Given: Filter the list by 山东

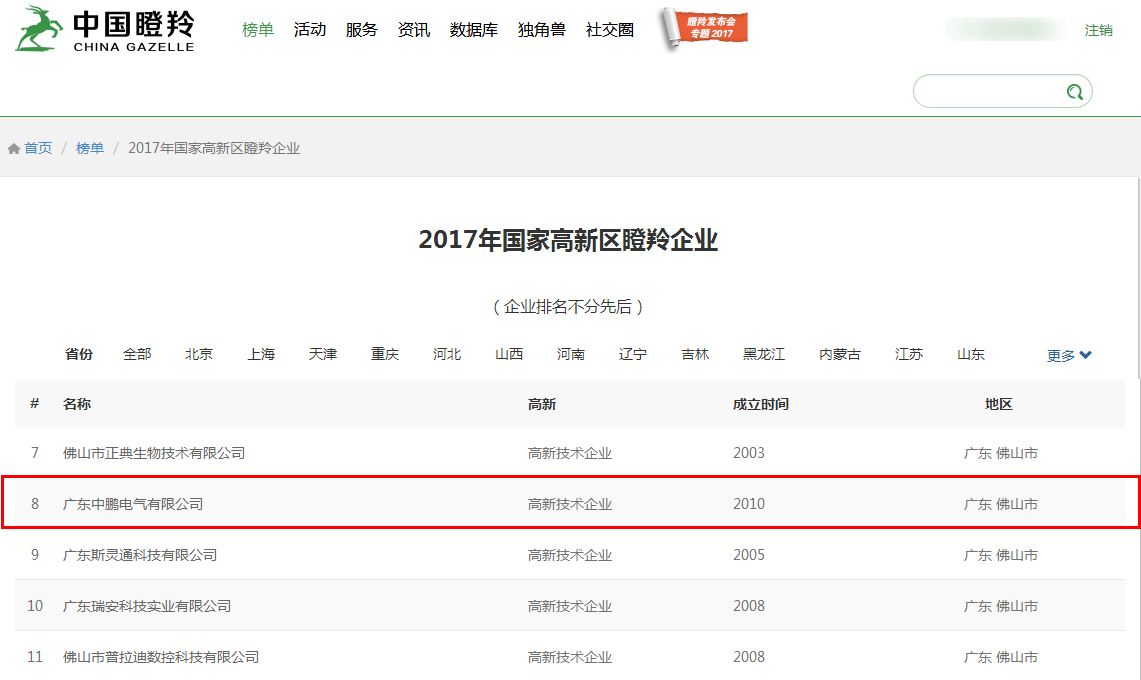Looking at the screenshot, I should point(970,354).
